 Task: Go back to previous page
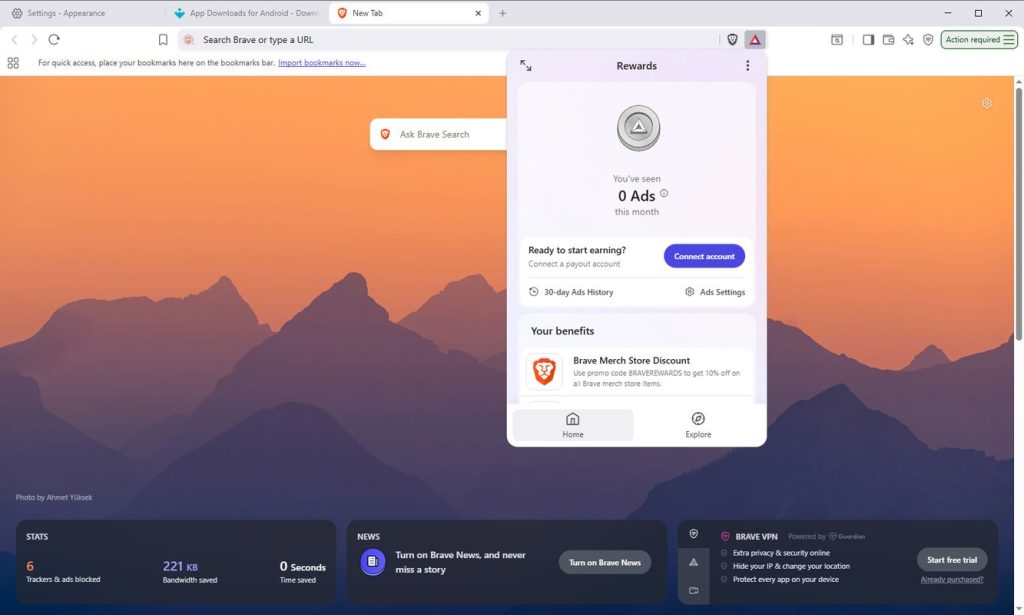[x=14, y=40]
